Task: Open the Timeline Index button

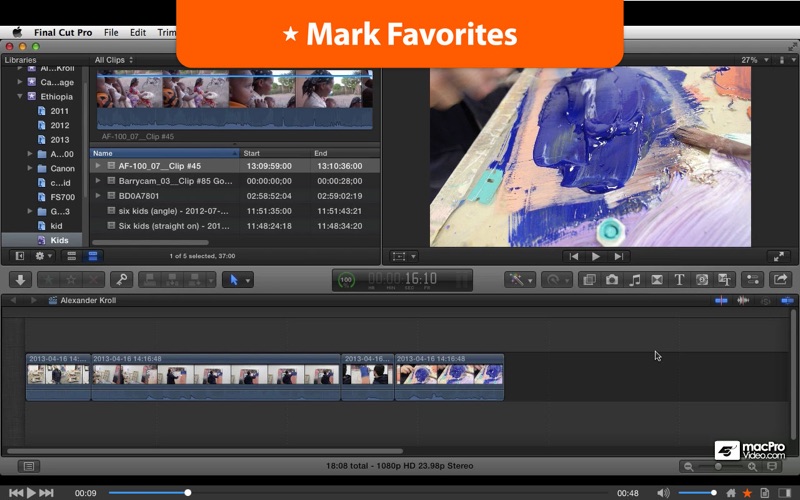Action: [x=29, y=466]
